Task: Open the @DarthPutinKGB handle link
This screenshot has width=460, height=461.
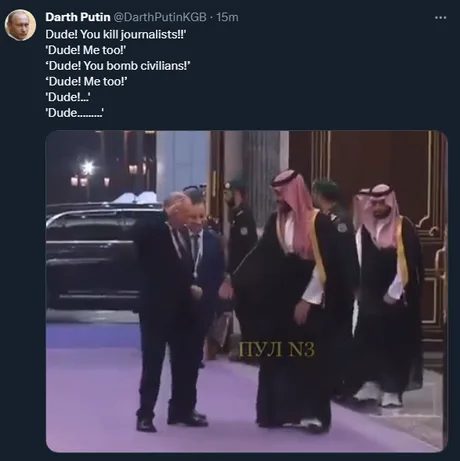Action: pos(160,17)
